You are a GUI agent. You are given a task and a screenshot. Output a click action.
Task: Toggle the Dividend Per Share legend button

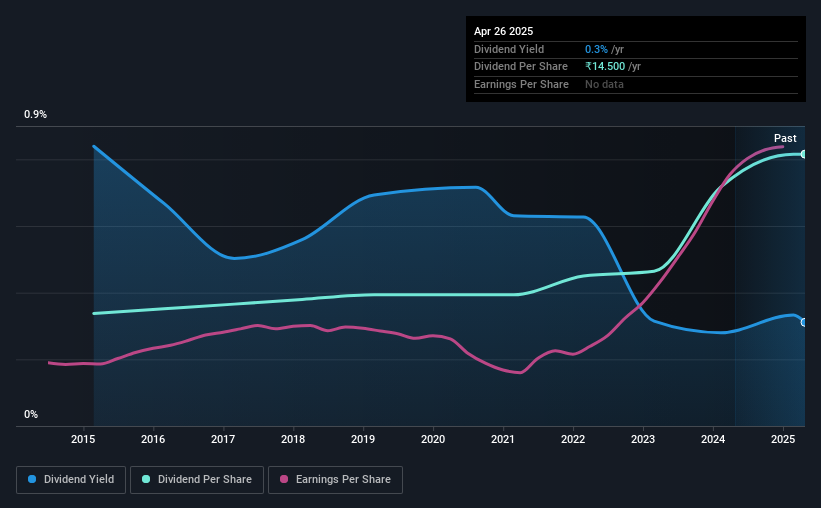(x=197, y=480)
